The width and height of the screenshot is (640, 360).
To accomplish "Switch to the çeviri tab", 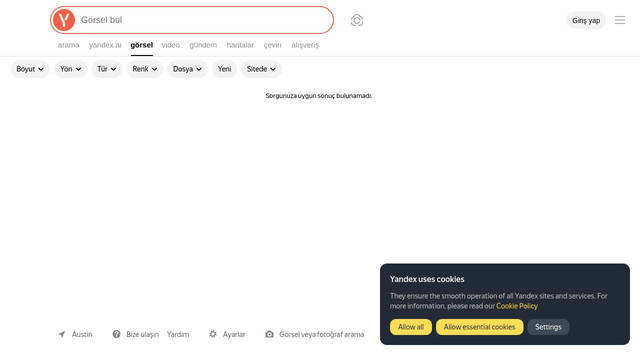I will [x=272, y=45].
